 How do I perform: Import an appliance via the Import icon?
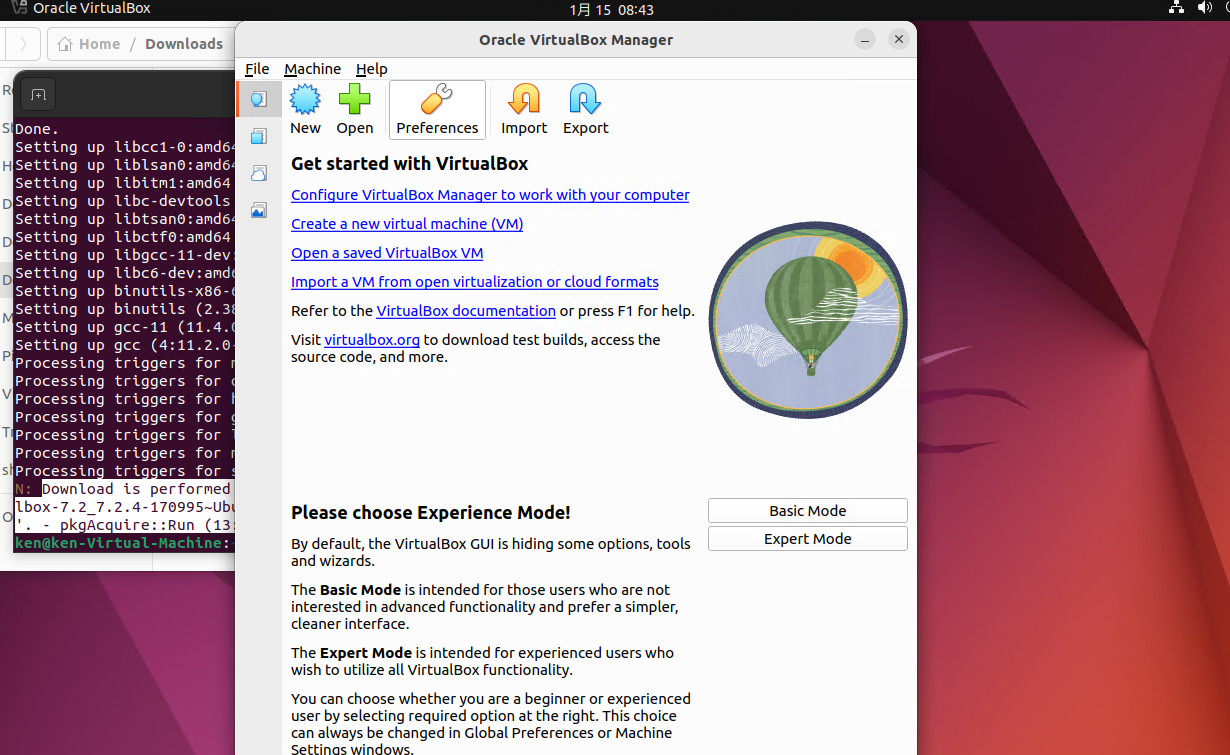pyautogui.click(x=524, y=109)
